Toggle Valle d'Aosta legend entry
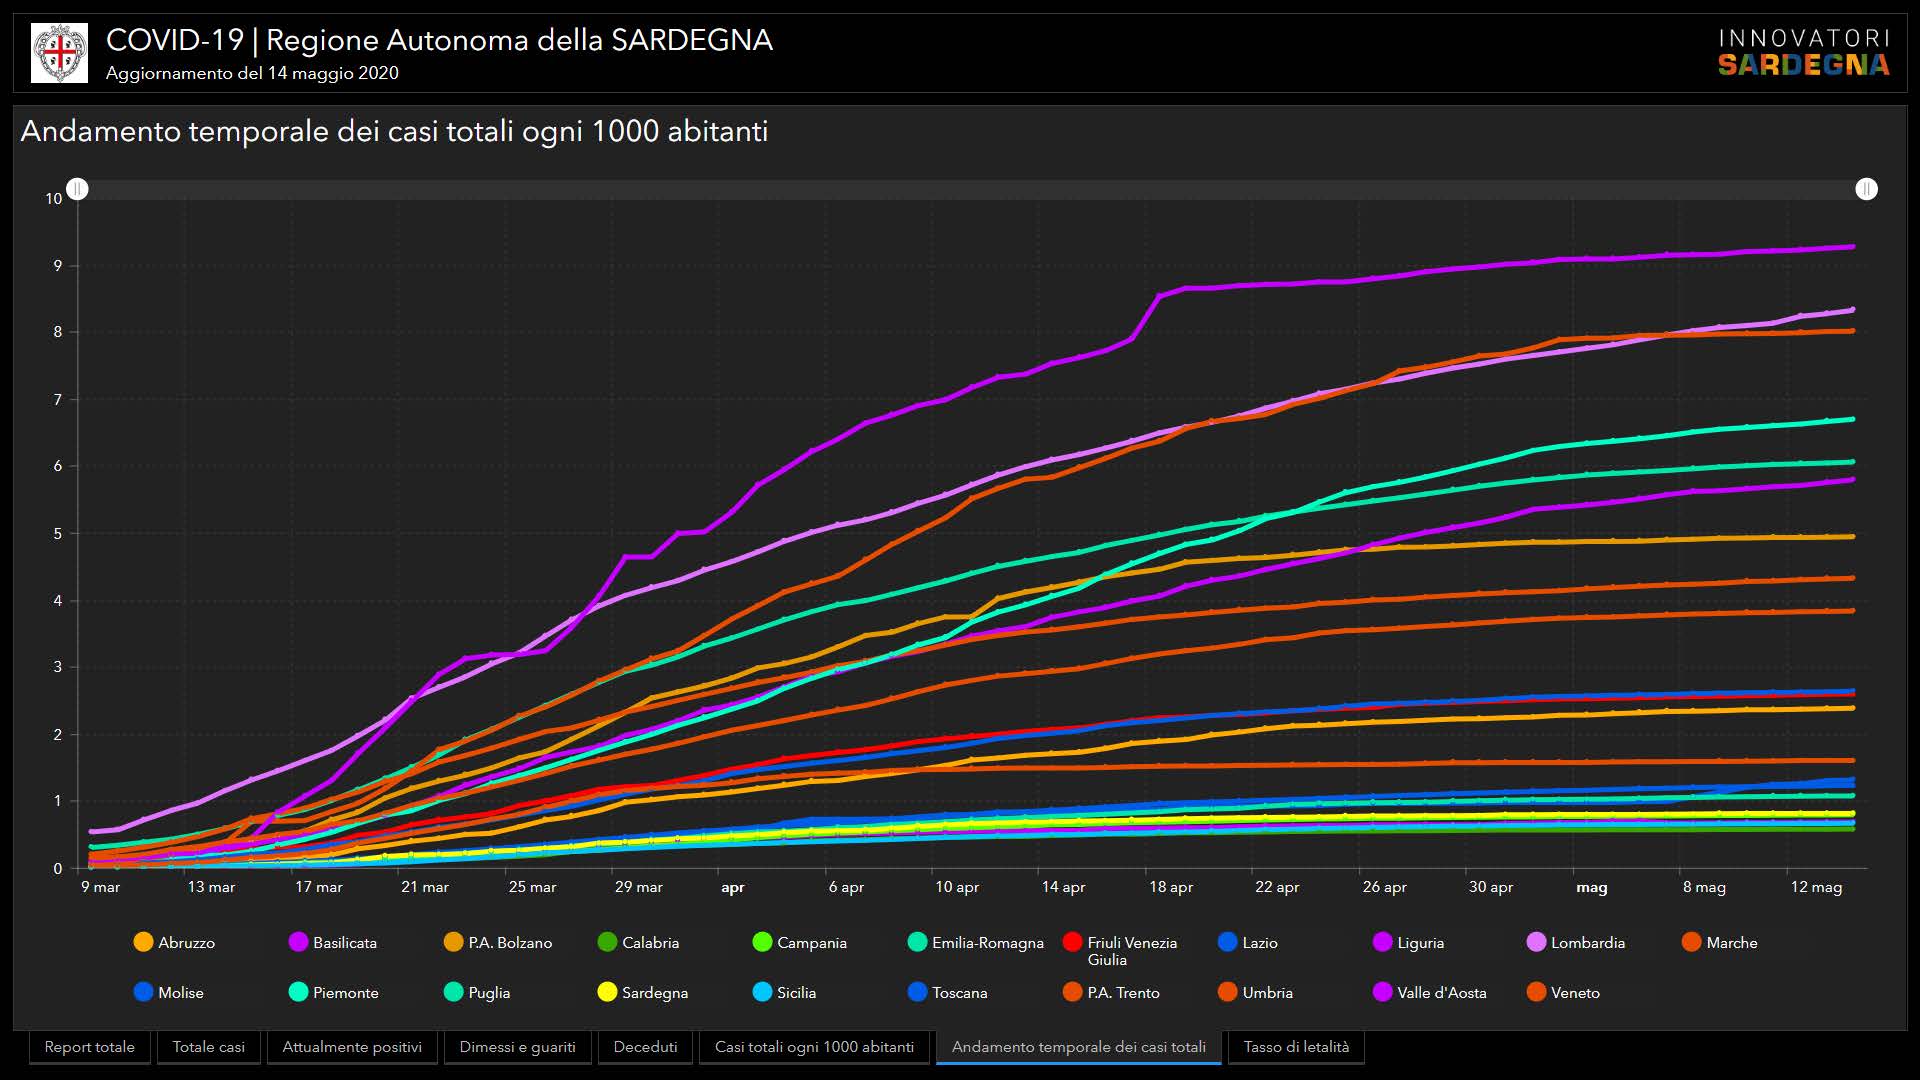Viewport: 1920px width, 1080px height. pyautogui.click(x=1382, y=992)
